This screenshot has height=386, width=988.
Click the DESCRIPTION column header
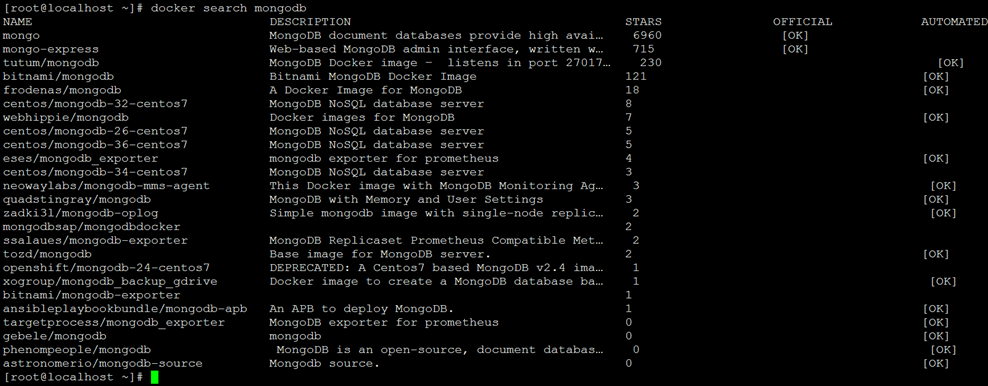[x=310, y=22]
